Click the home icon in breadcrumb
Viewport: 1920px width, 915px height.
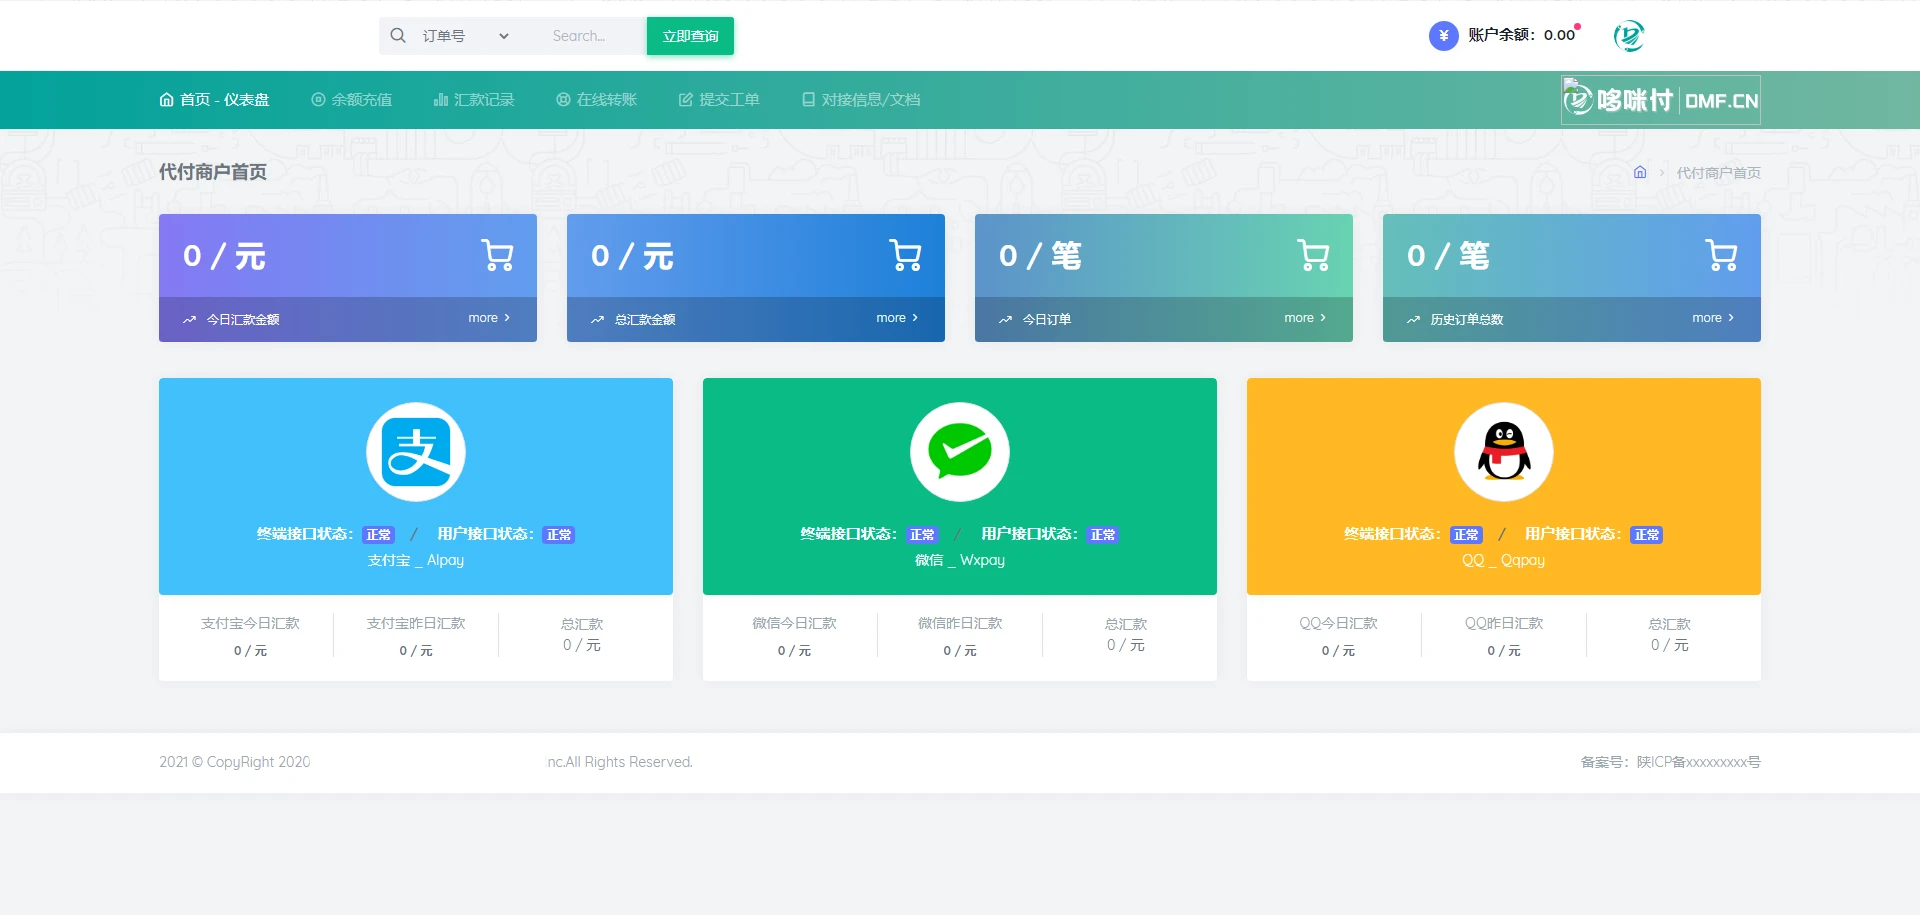click(x=1640, y=172)
